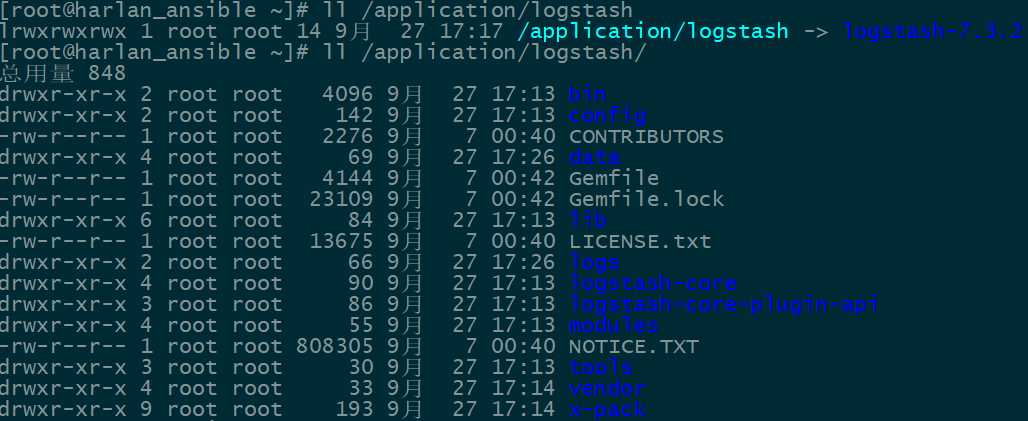Click the file size 13675

[x=341, y=241]
